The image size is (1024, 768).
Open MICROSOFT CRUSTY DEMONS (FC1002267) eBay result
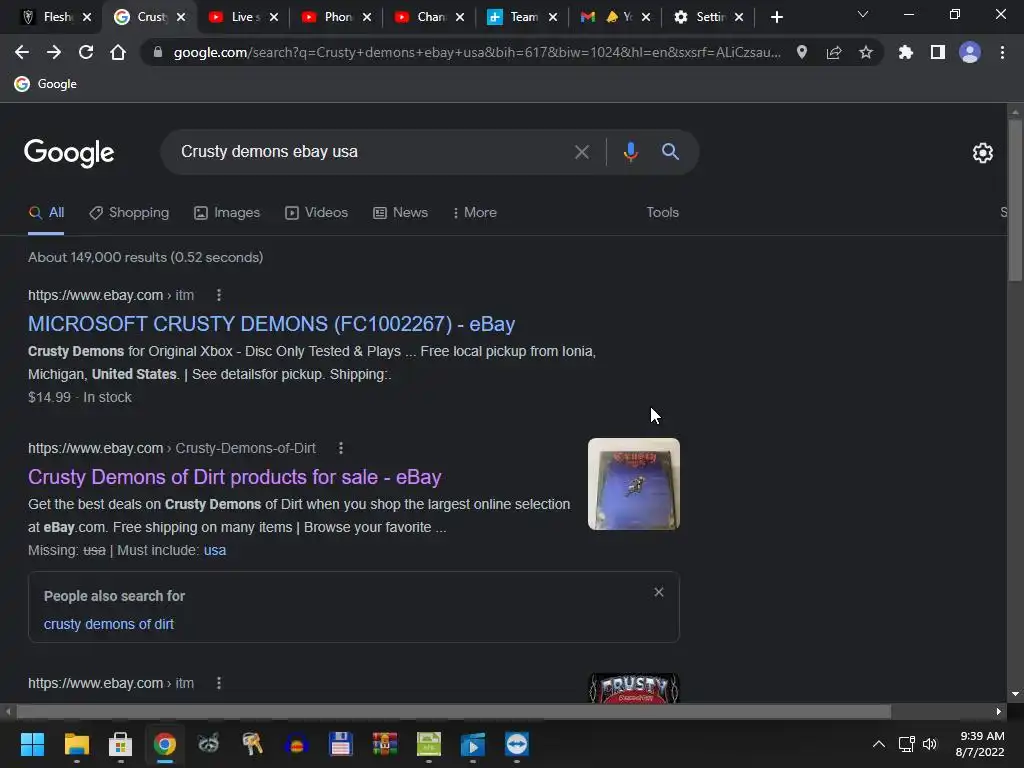click(x=272, y=324)
